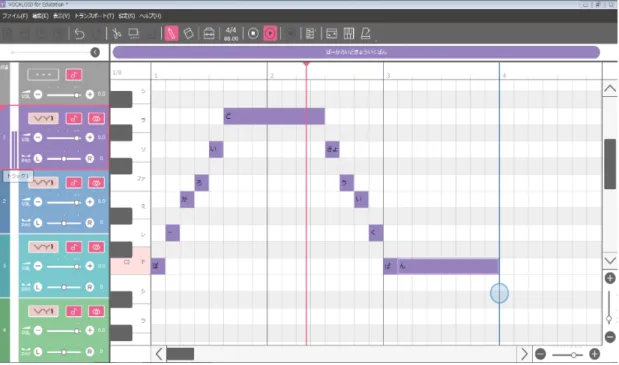Click R pan button on teal track 3
The width and height of the screenshot is (619, 365).
tap(90, 287)
